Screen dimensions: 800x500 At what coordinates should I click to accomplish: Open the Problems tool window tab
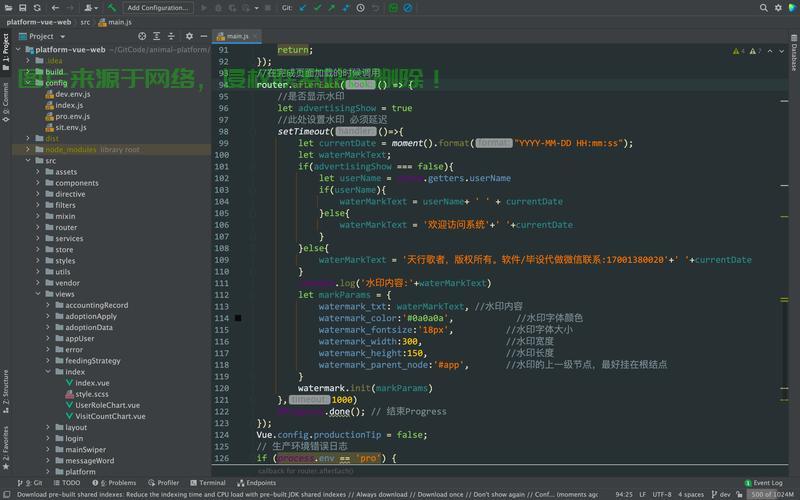pos(114,483)
